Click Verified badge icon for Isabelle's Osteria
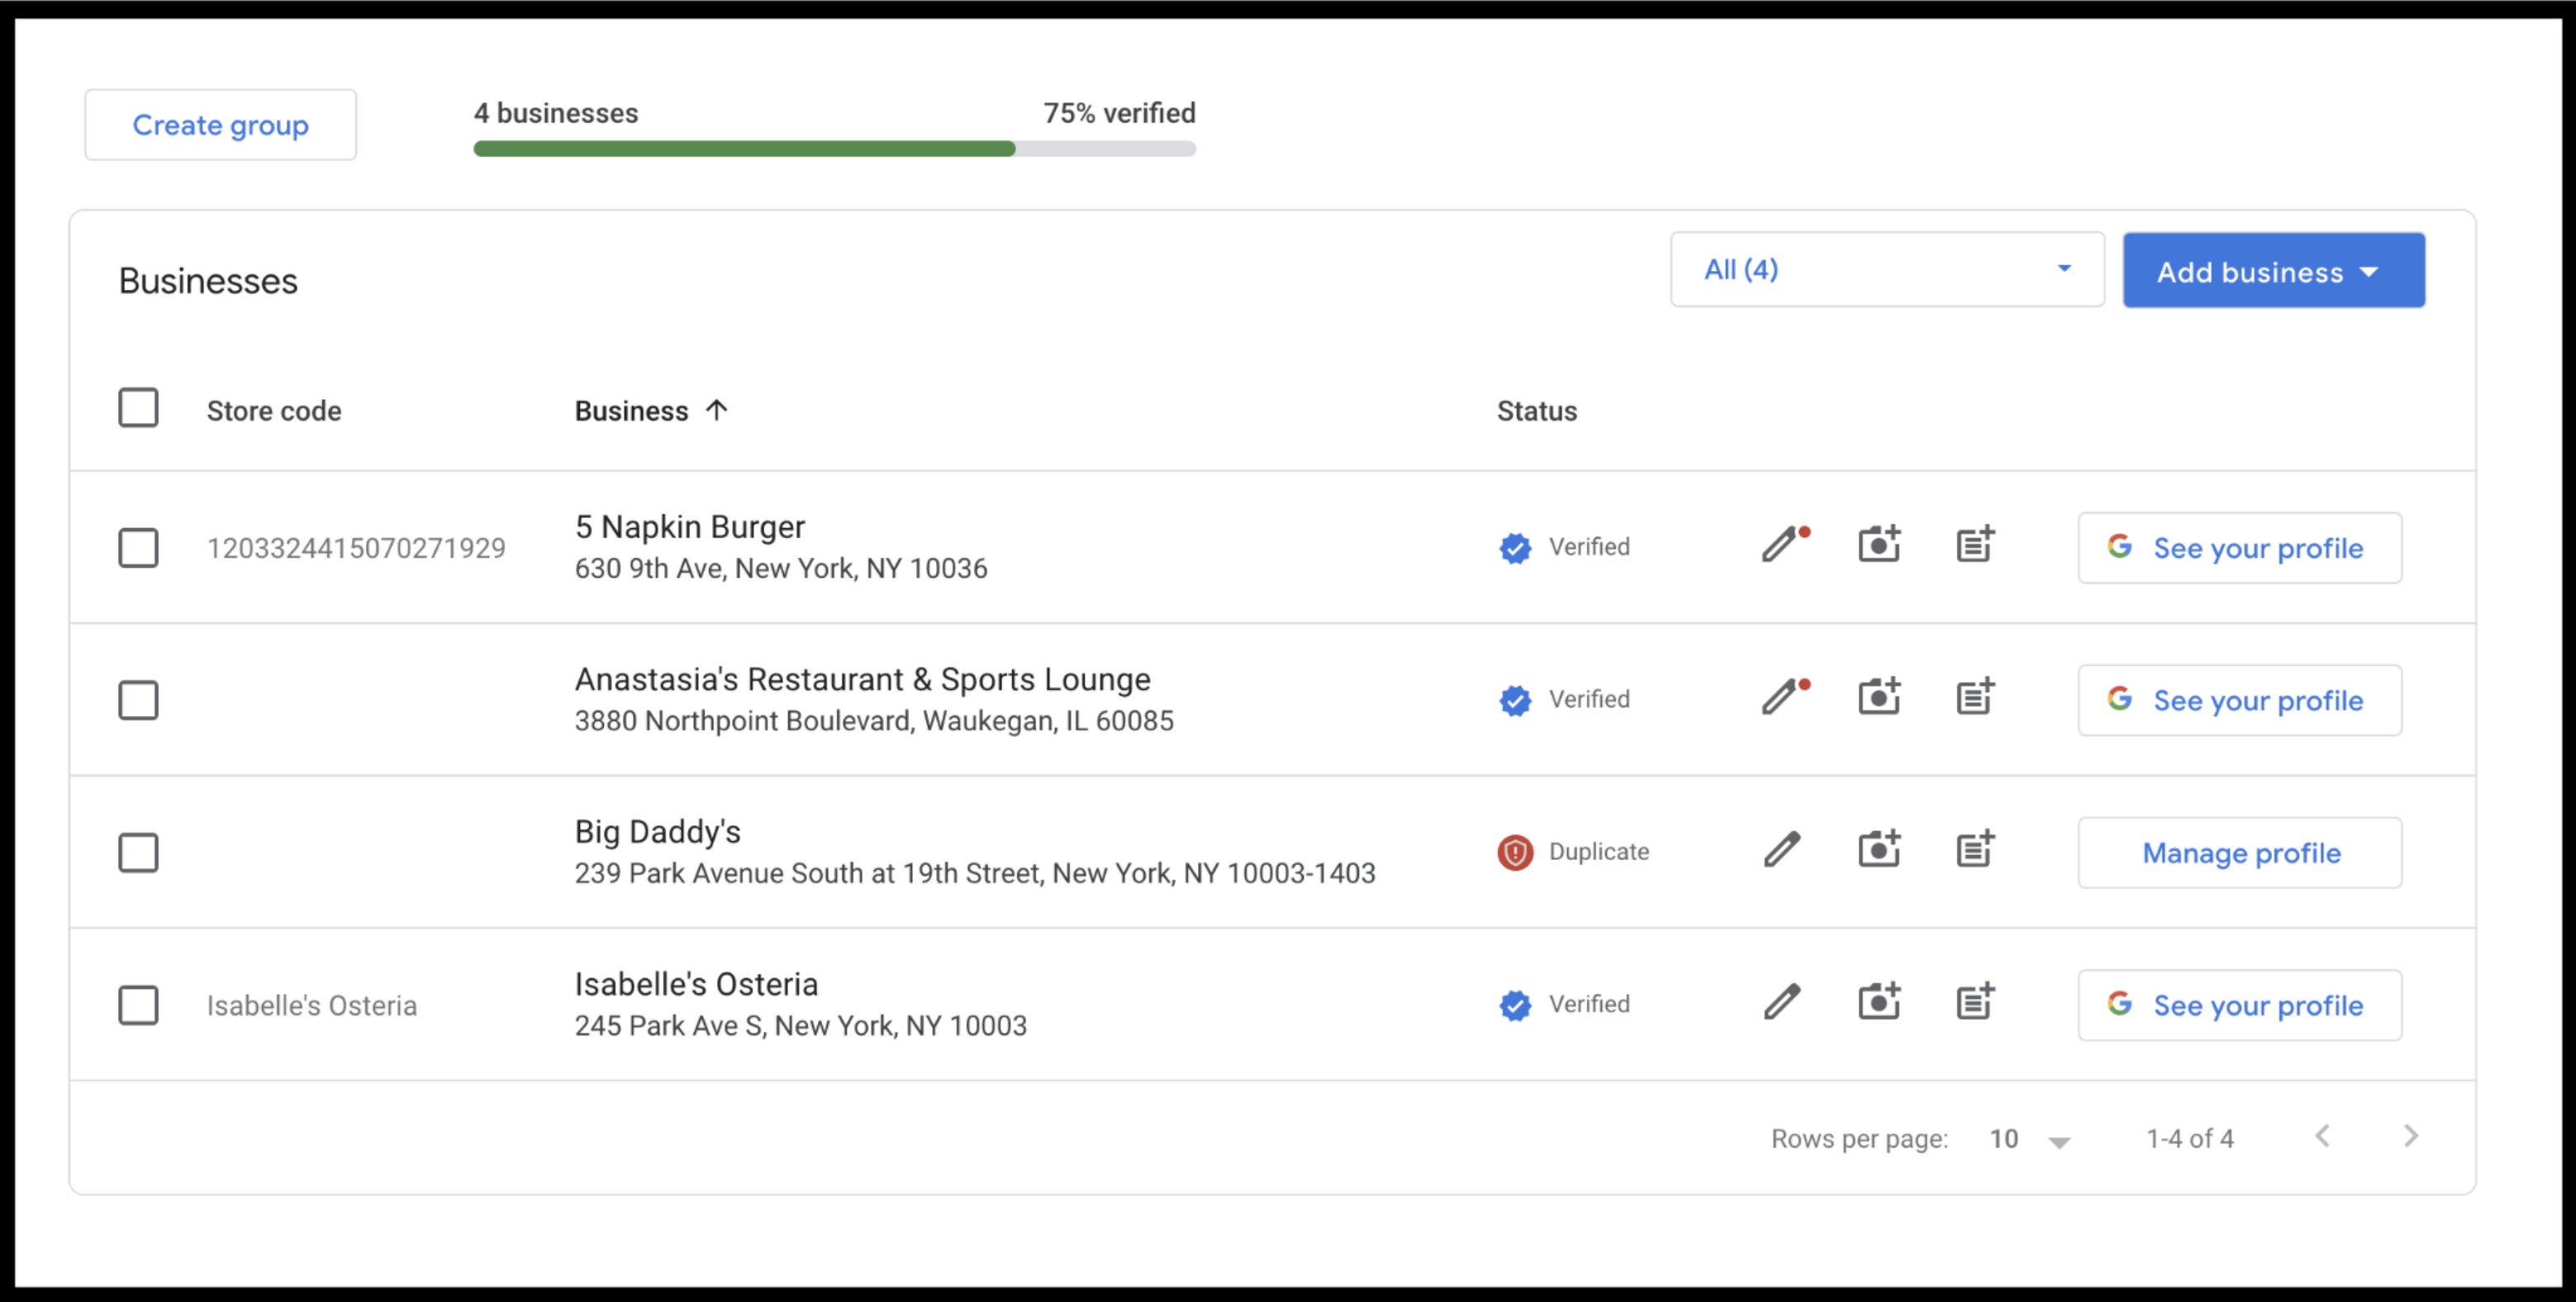This screenshot has height=1302, width=2576. point(1515,1005)
